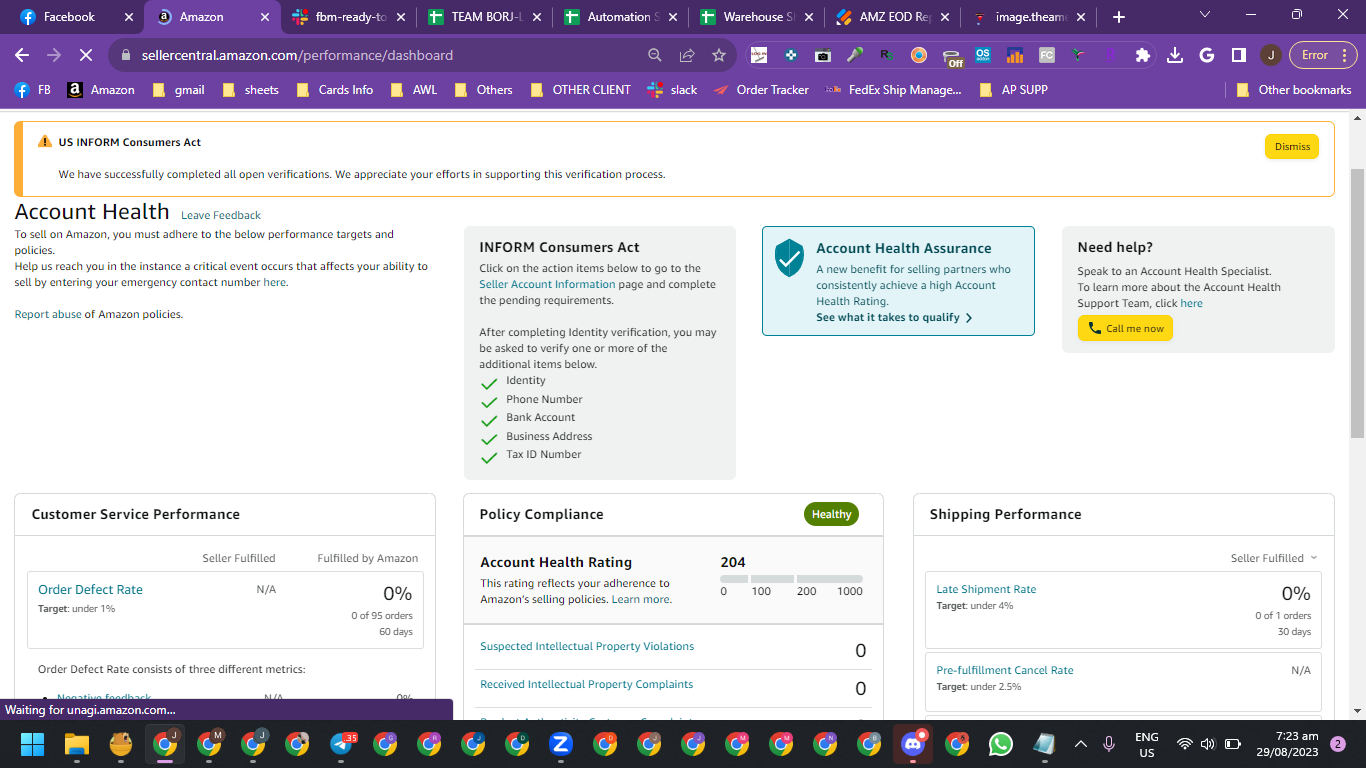This screenshot has width=1366, height=768.
Task: Open the Extensions puzzle piece menu
Action: click(x=1143, y=55)
